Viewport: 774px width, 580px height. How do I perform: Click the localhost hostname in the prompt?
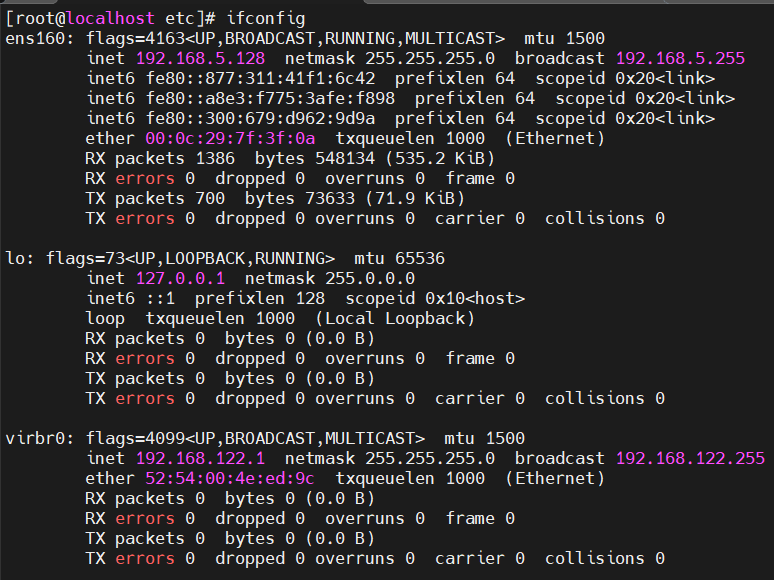[110, 19]
